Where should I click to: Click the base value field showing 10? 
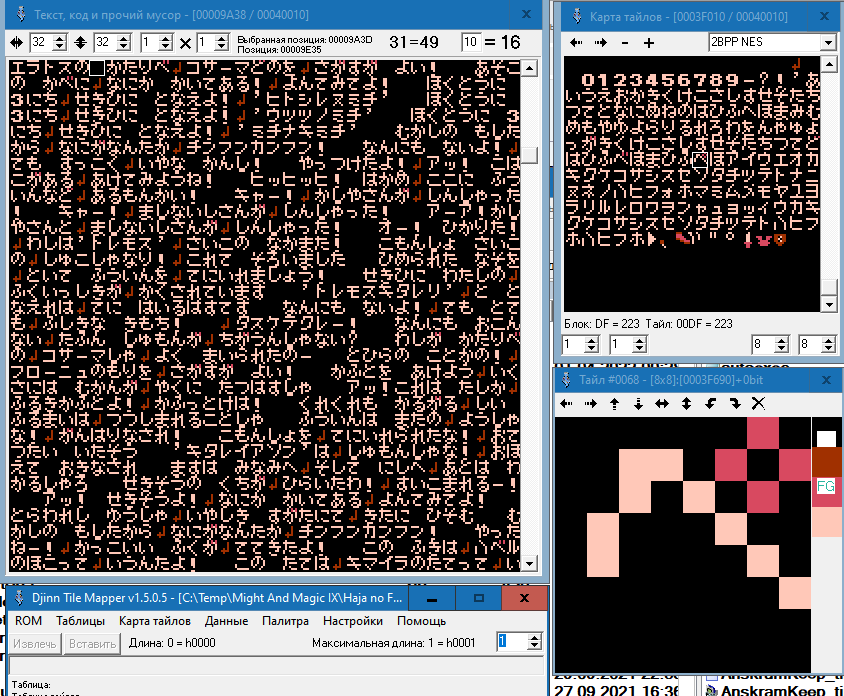(x=470, y=42)
